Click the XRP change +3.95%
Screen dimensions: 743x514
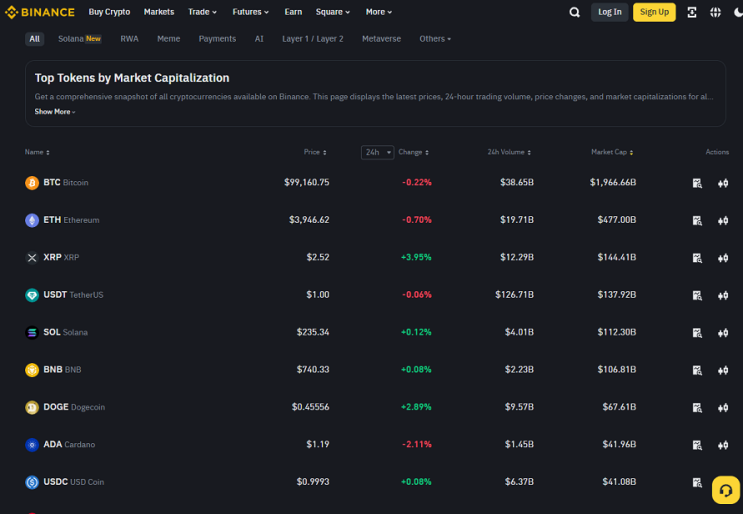tap(416, 257)
